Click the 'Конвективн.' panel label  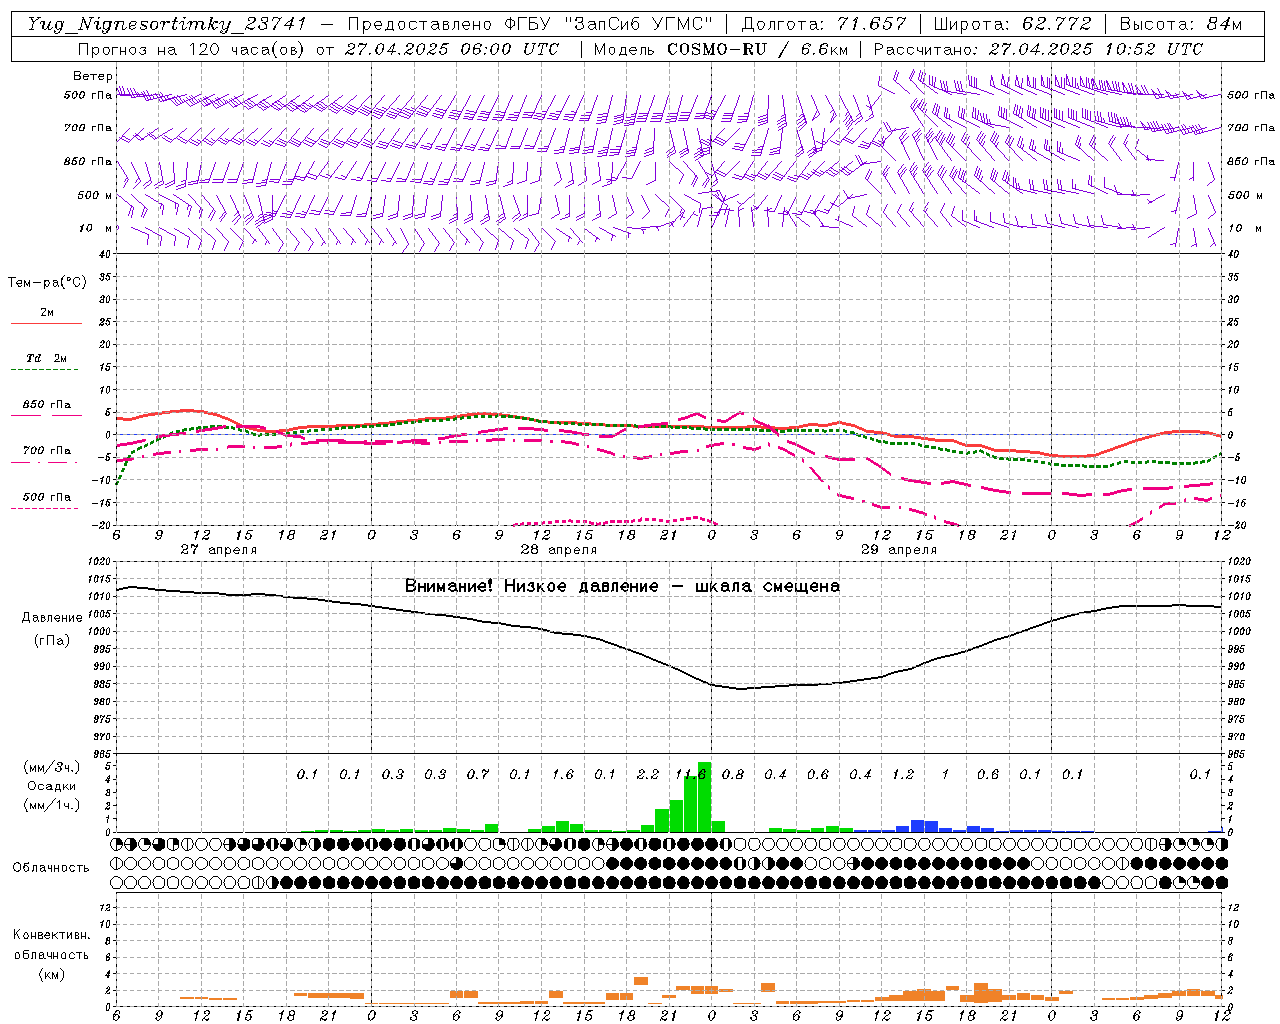click(51, 935)
